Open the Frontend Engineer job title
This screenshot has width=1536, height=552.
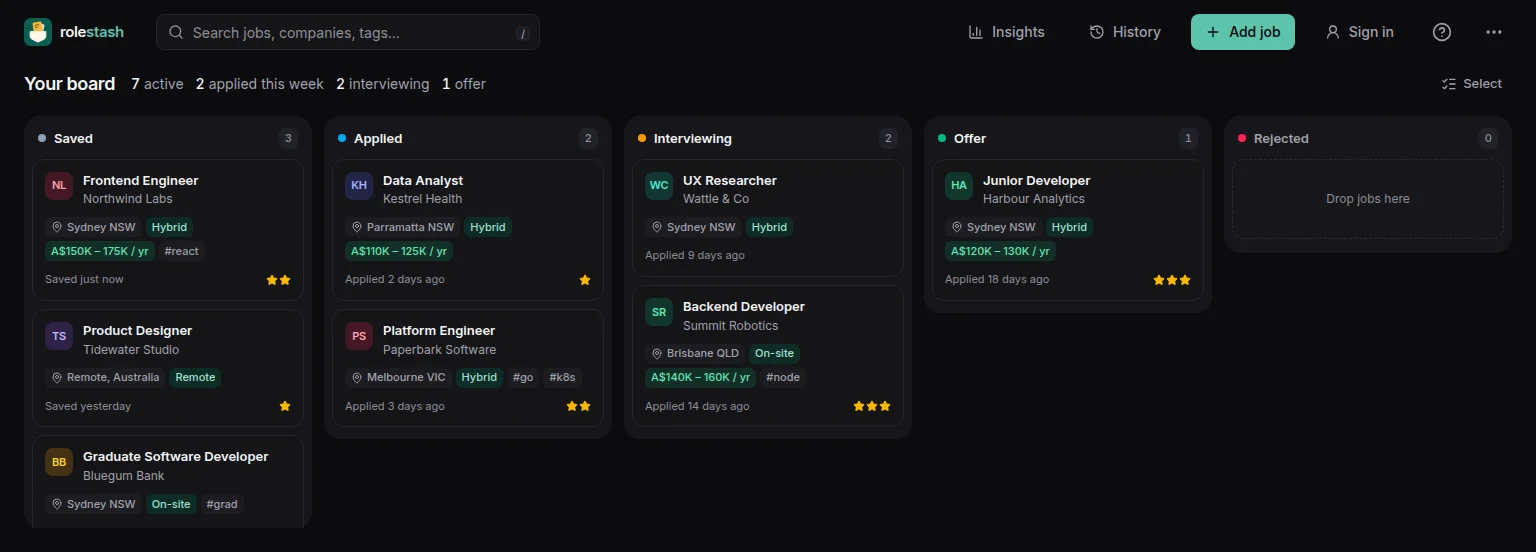141,181
